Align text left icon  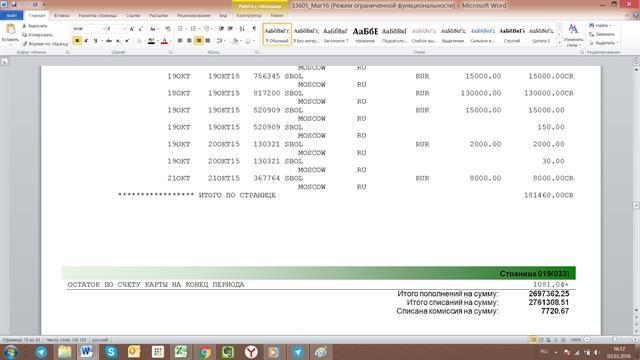[180, 41]
